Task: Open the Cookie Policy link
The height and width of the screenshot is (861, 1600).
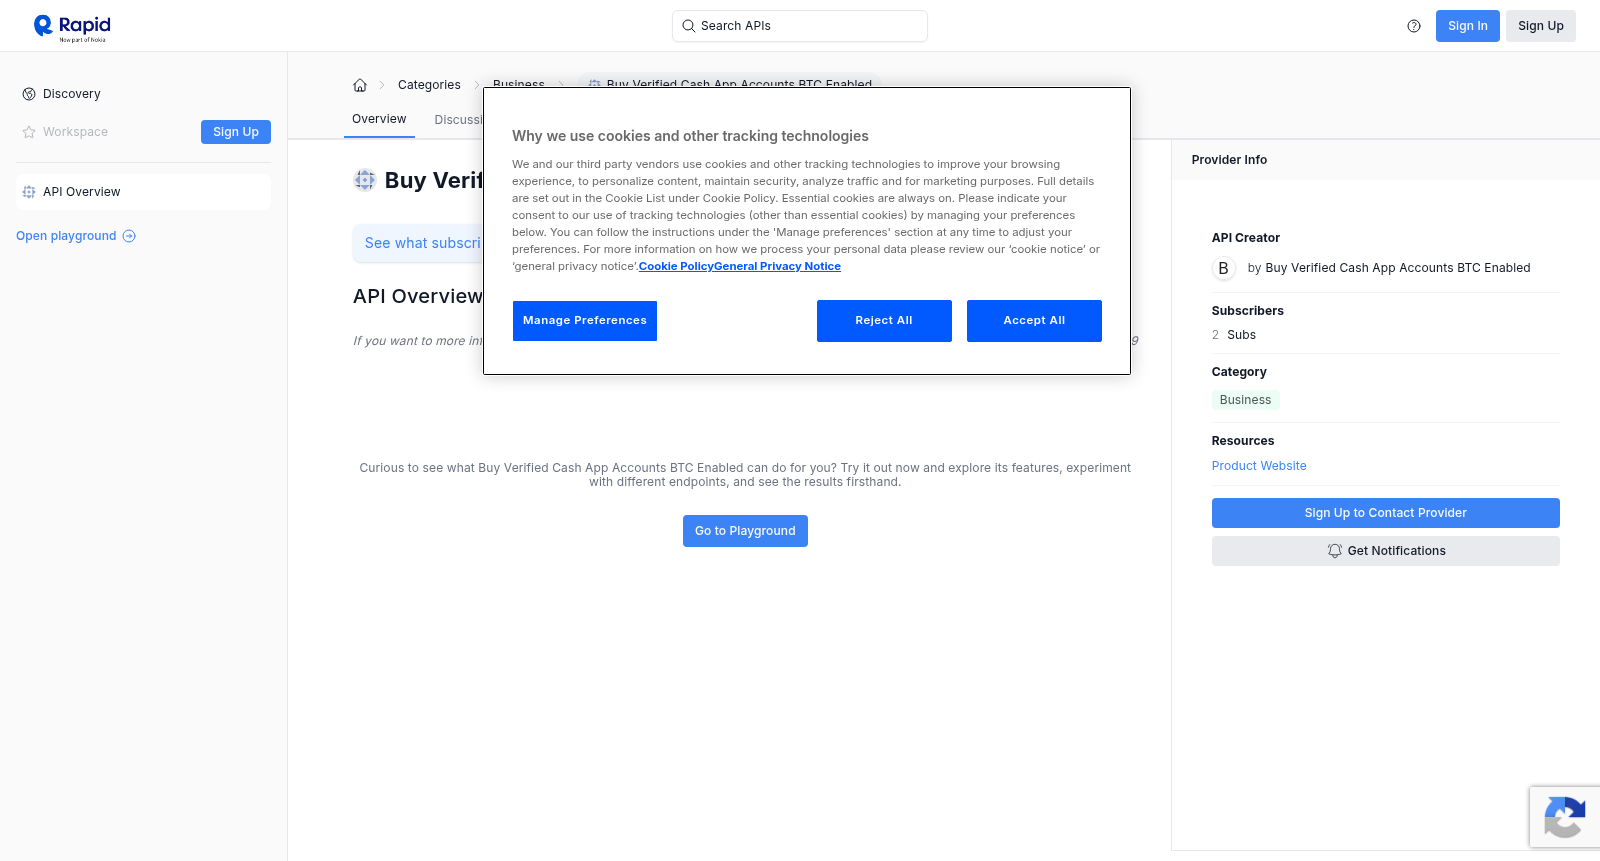Action: pyautogui.click(x=676, y=266)
